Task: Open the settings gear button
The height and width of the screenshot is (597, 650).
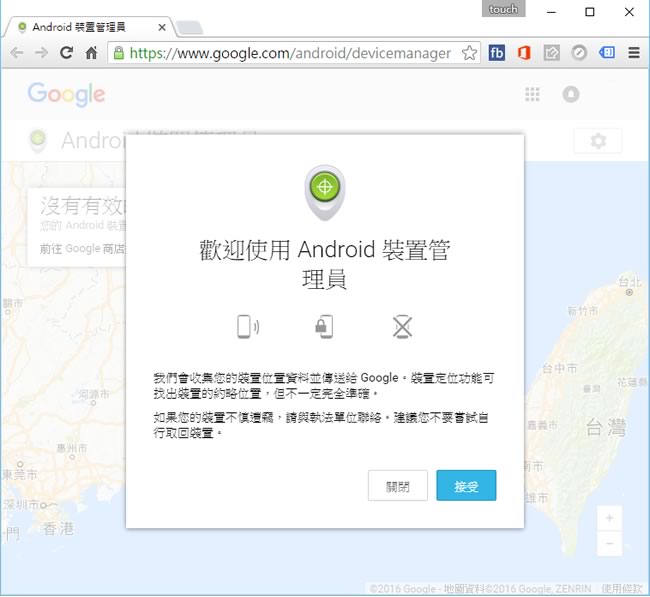Action: point(598,141)
